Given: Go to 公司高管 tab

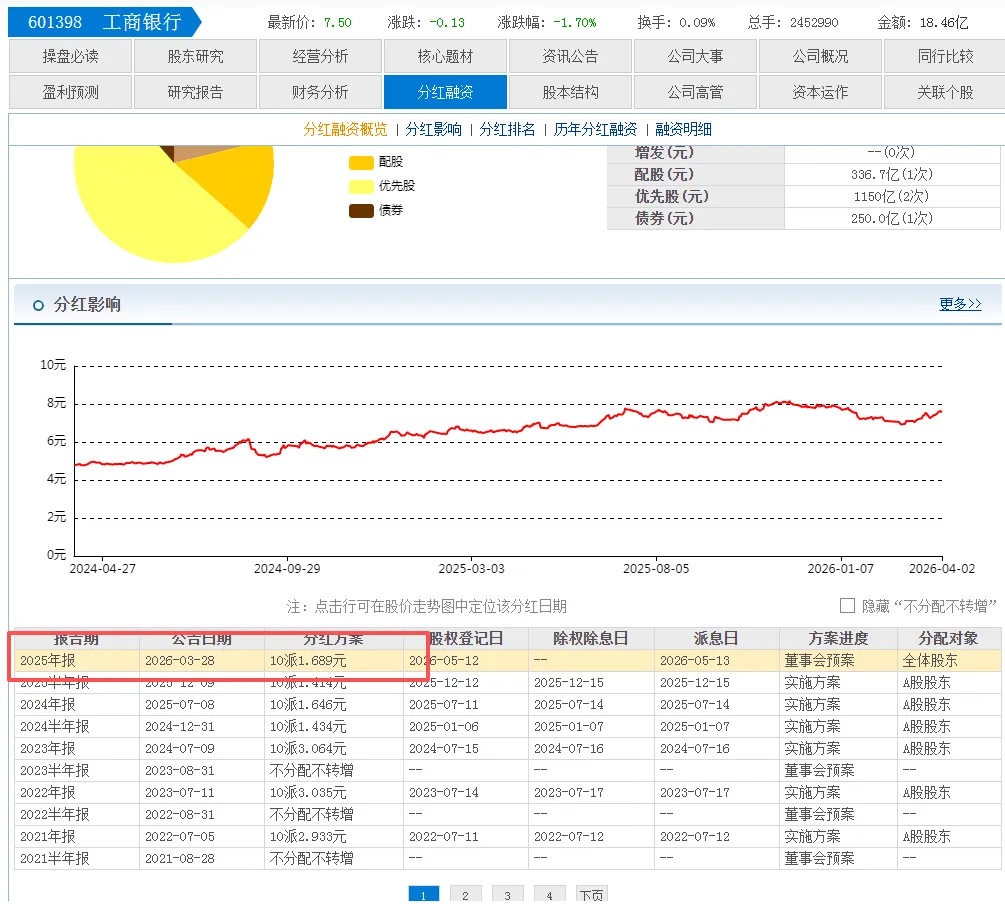Looking at the screenshot, I should tap(695, 92).
